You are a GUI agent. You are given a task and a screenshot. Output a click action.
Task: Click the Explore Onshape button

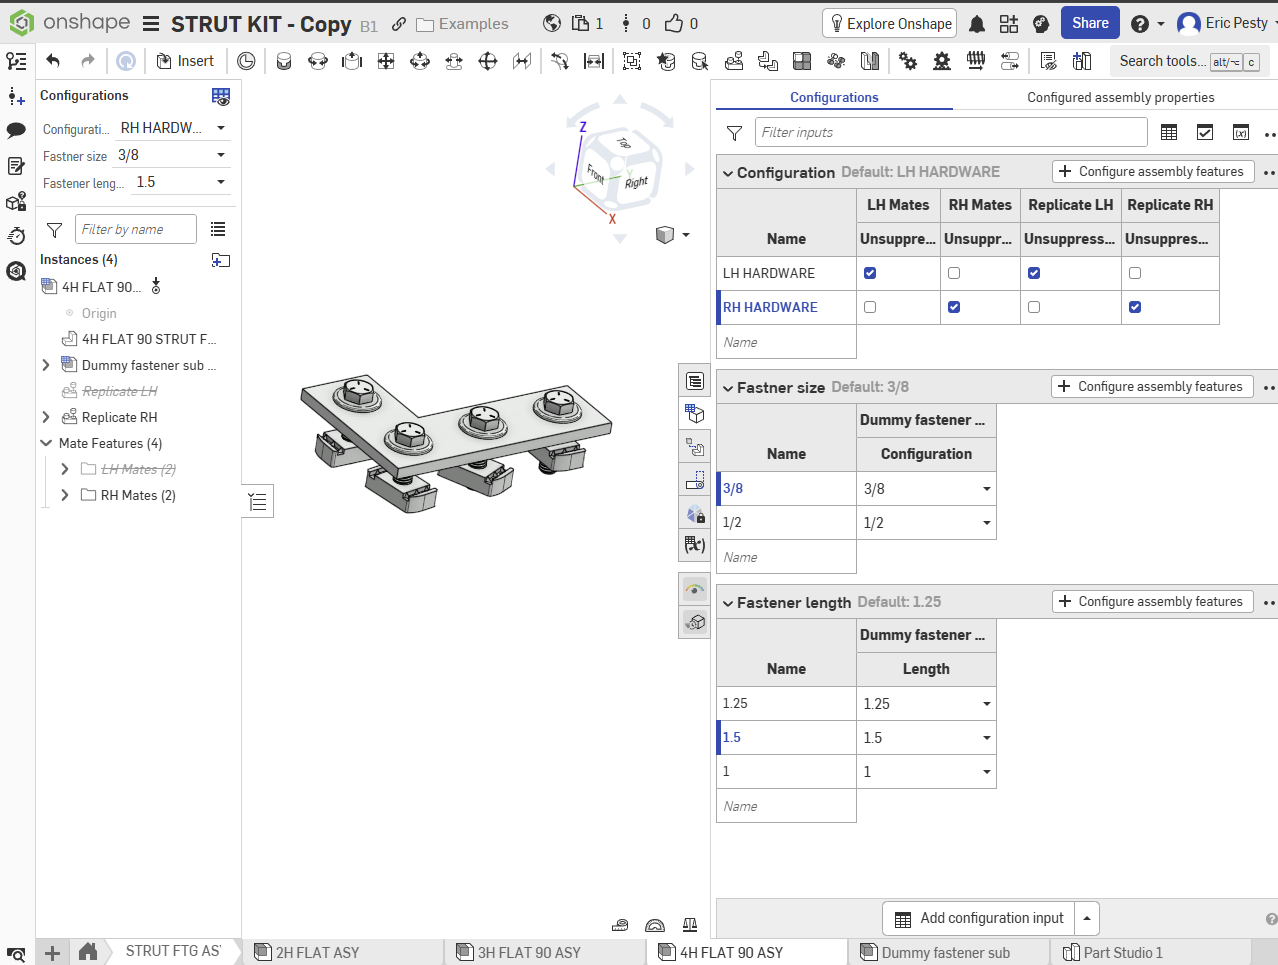[889, 23]
